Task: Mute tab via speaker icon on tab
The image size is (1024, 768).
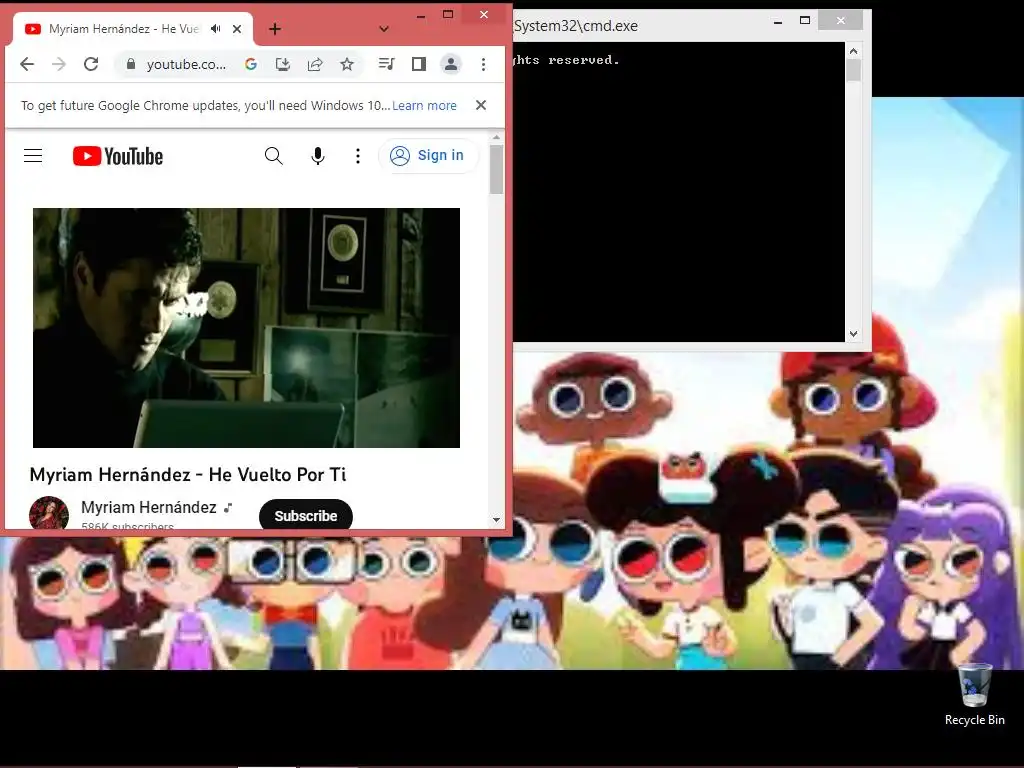Action: (216, 29)
